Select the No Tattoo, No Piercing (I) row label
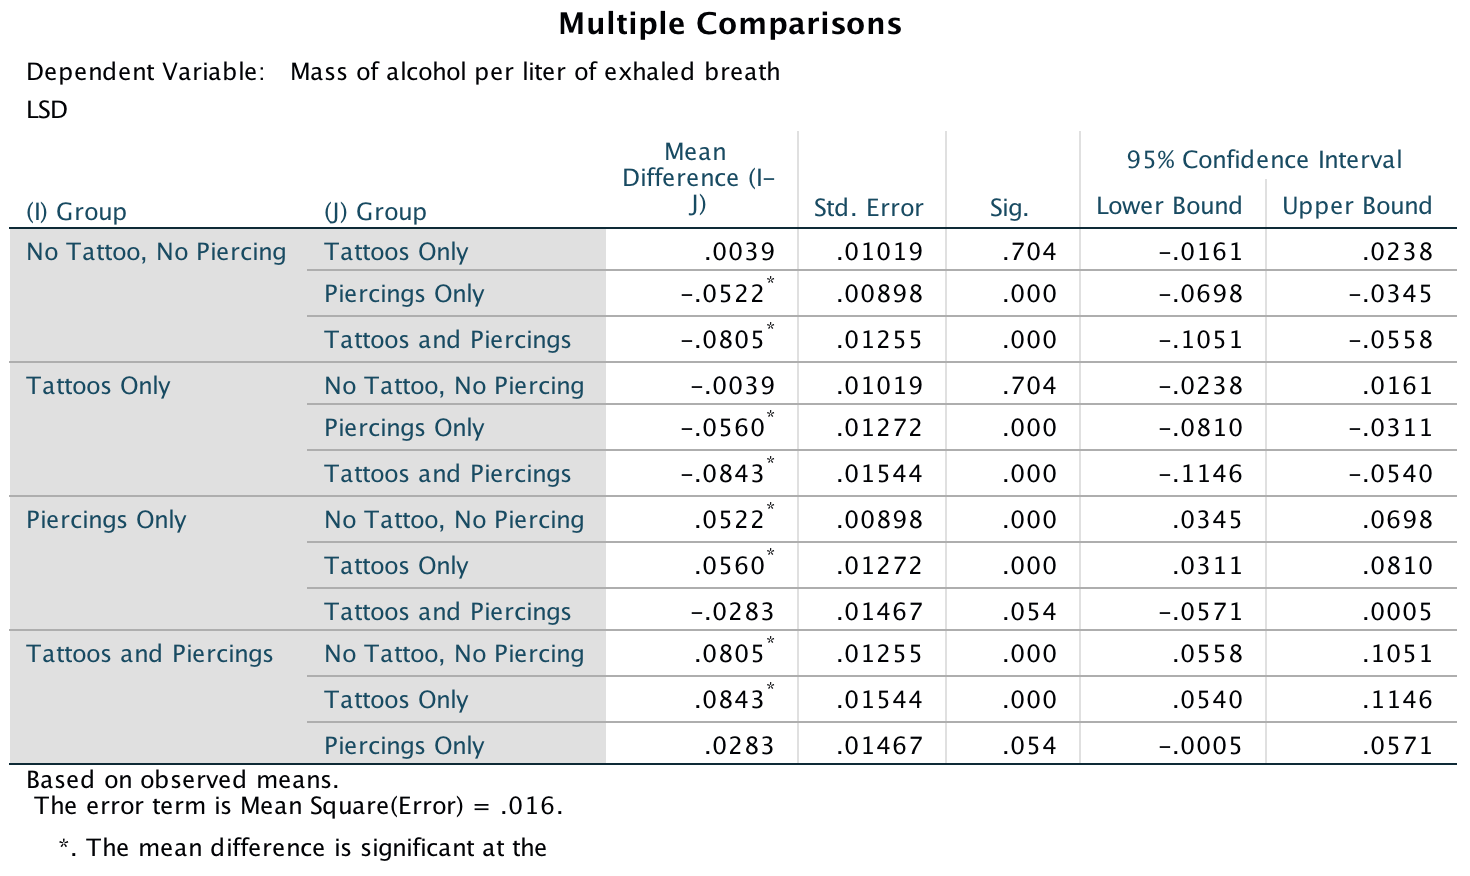Screen dimensions: 1470x876 pos(156,252)
